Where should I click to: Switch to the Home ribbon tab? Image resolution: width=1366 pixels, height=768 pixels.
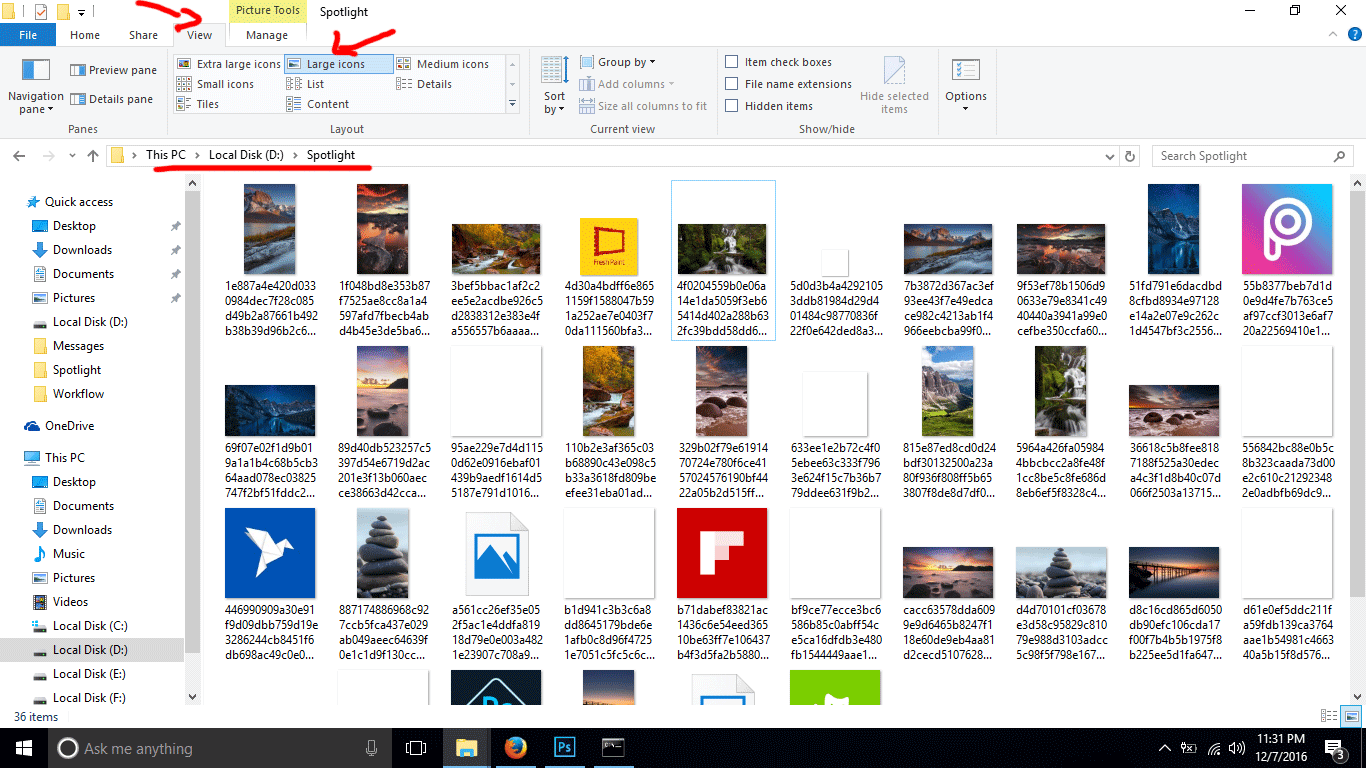(x=84, y=34)
